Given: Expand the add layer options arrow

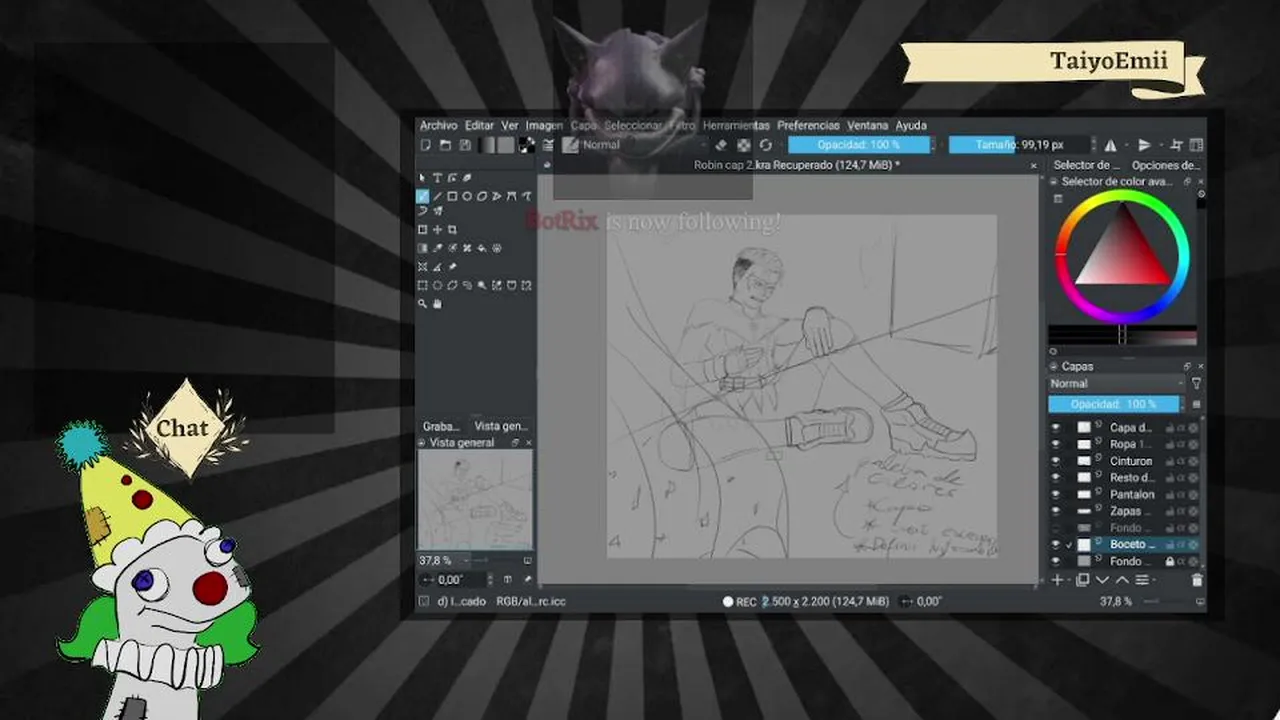Looking at the screenshot, I should click(1069, 580).
